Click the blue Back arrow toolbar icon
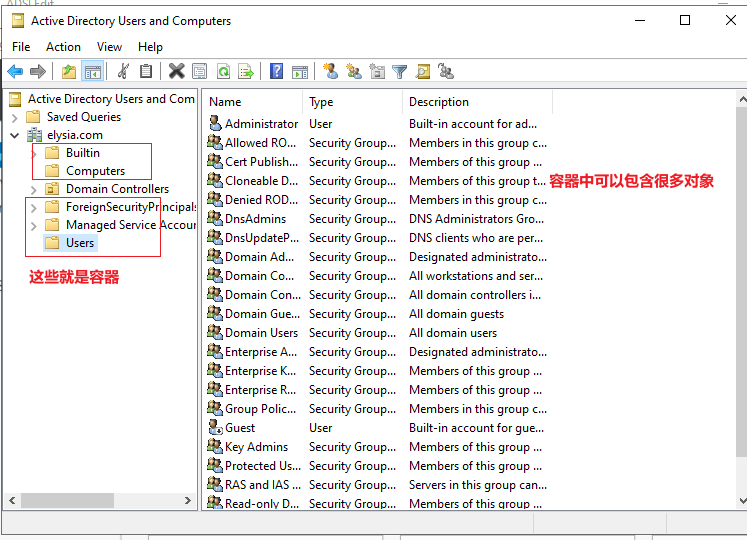Image resolution: width=747 pixels, height=540 pixels. [15, 71]
